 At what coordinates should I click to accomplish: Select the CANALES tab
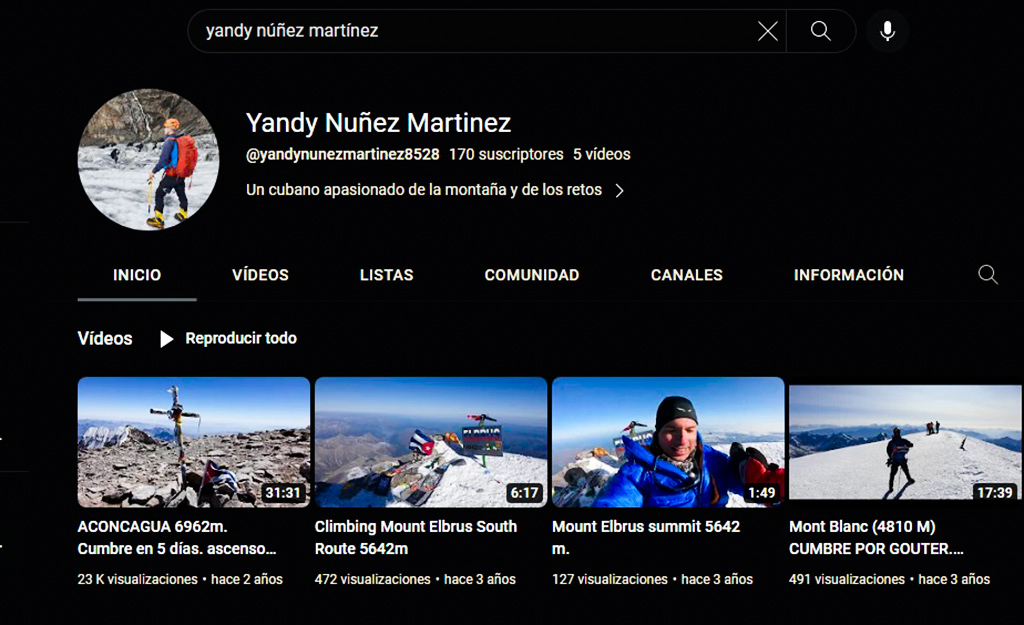(x=686, y=275)
